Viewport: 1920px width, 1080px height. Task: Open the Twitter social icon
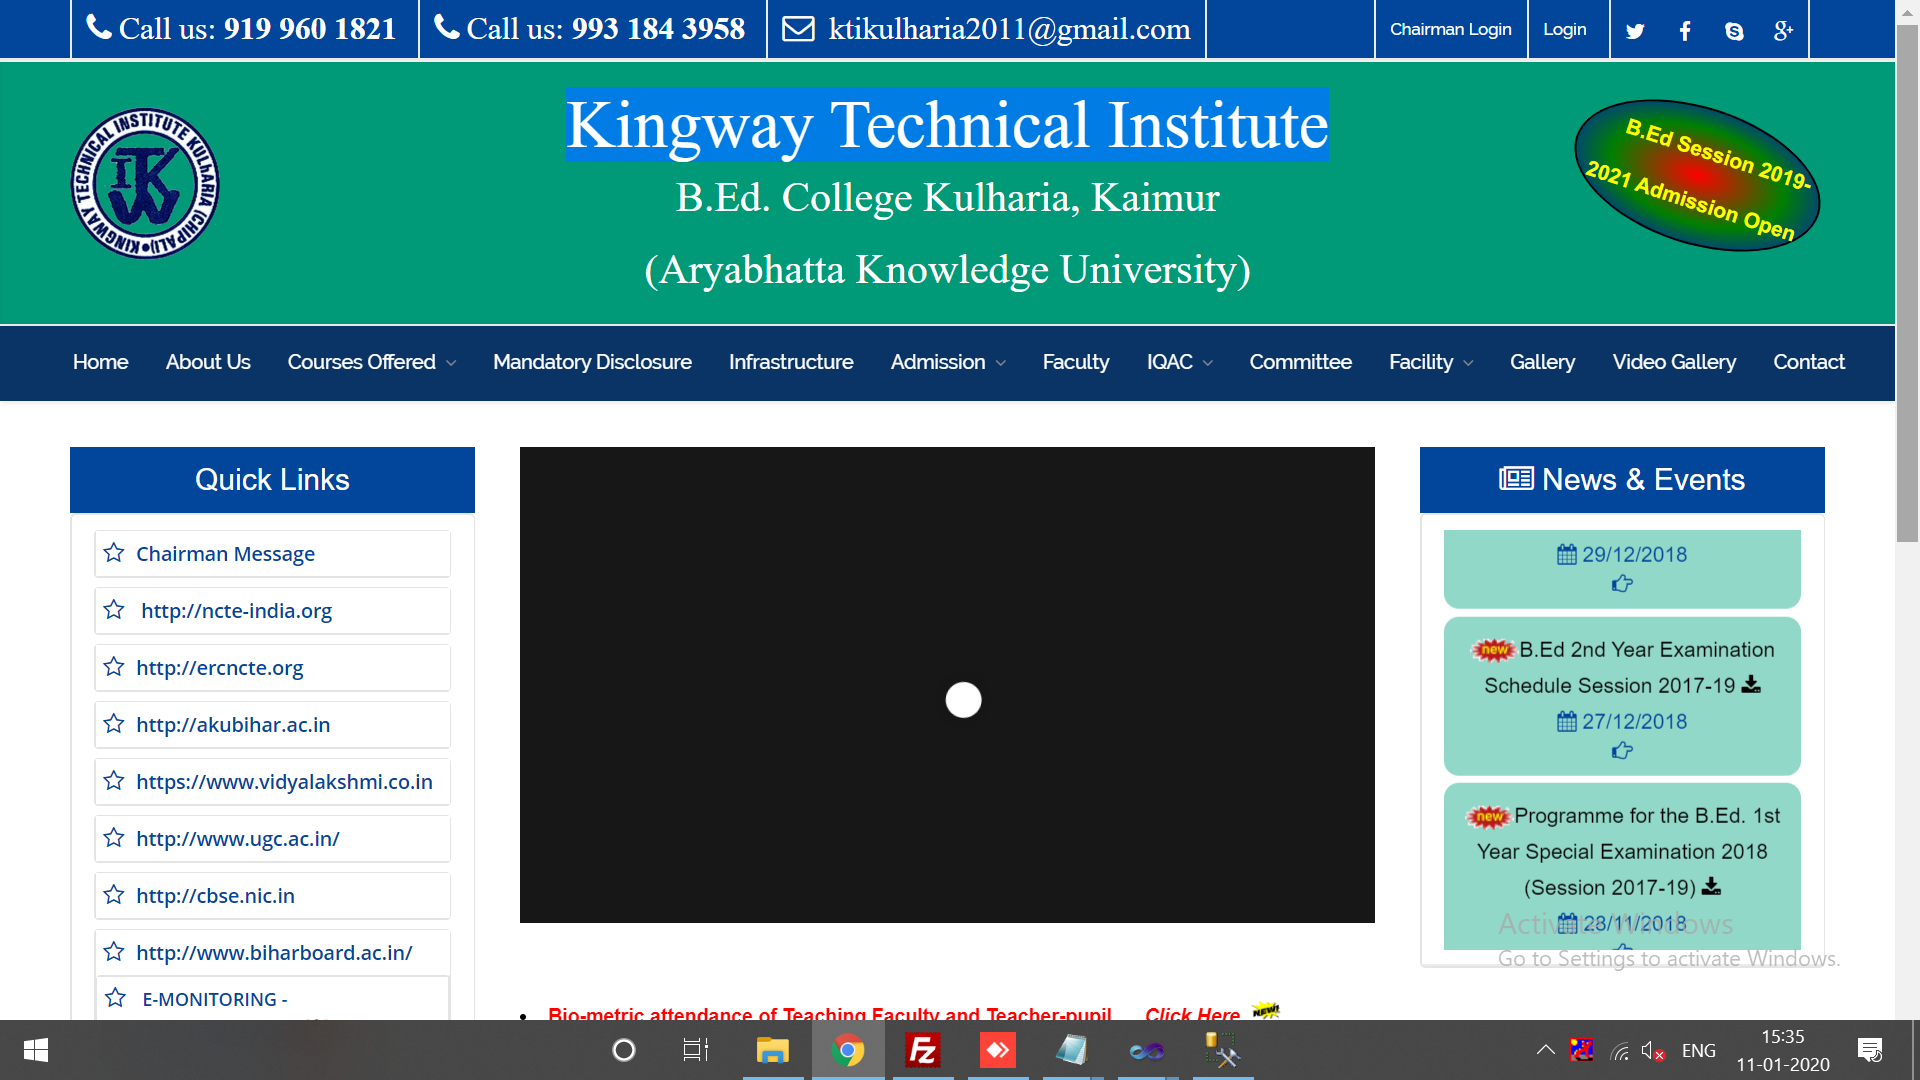click(x=1635, y=30)
